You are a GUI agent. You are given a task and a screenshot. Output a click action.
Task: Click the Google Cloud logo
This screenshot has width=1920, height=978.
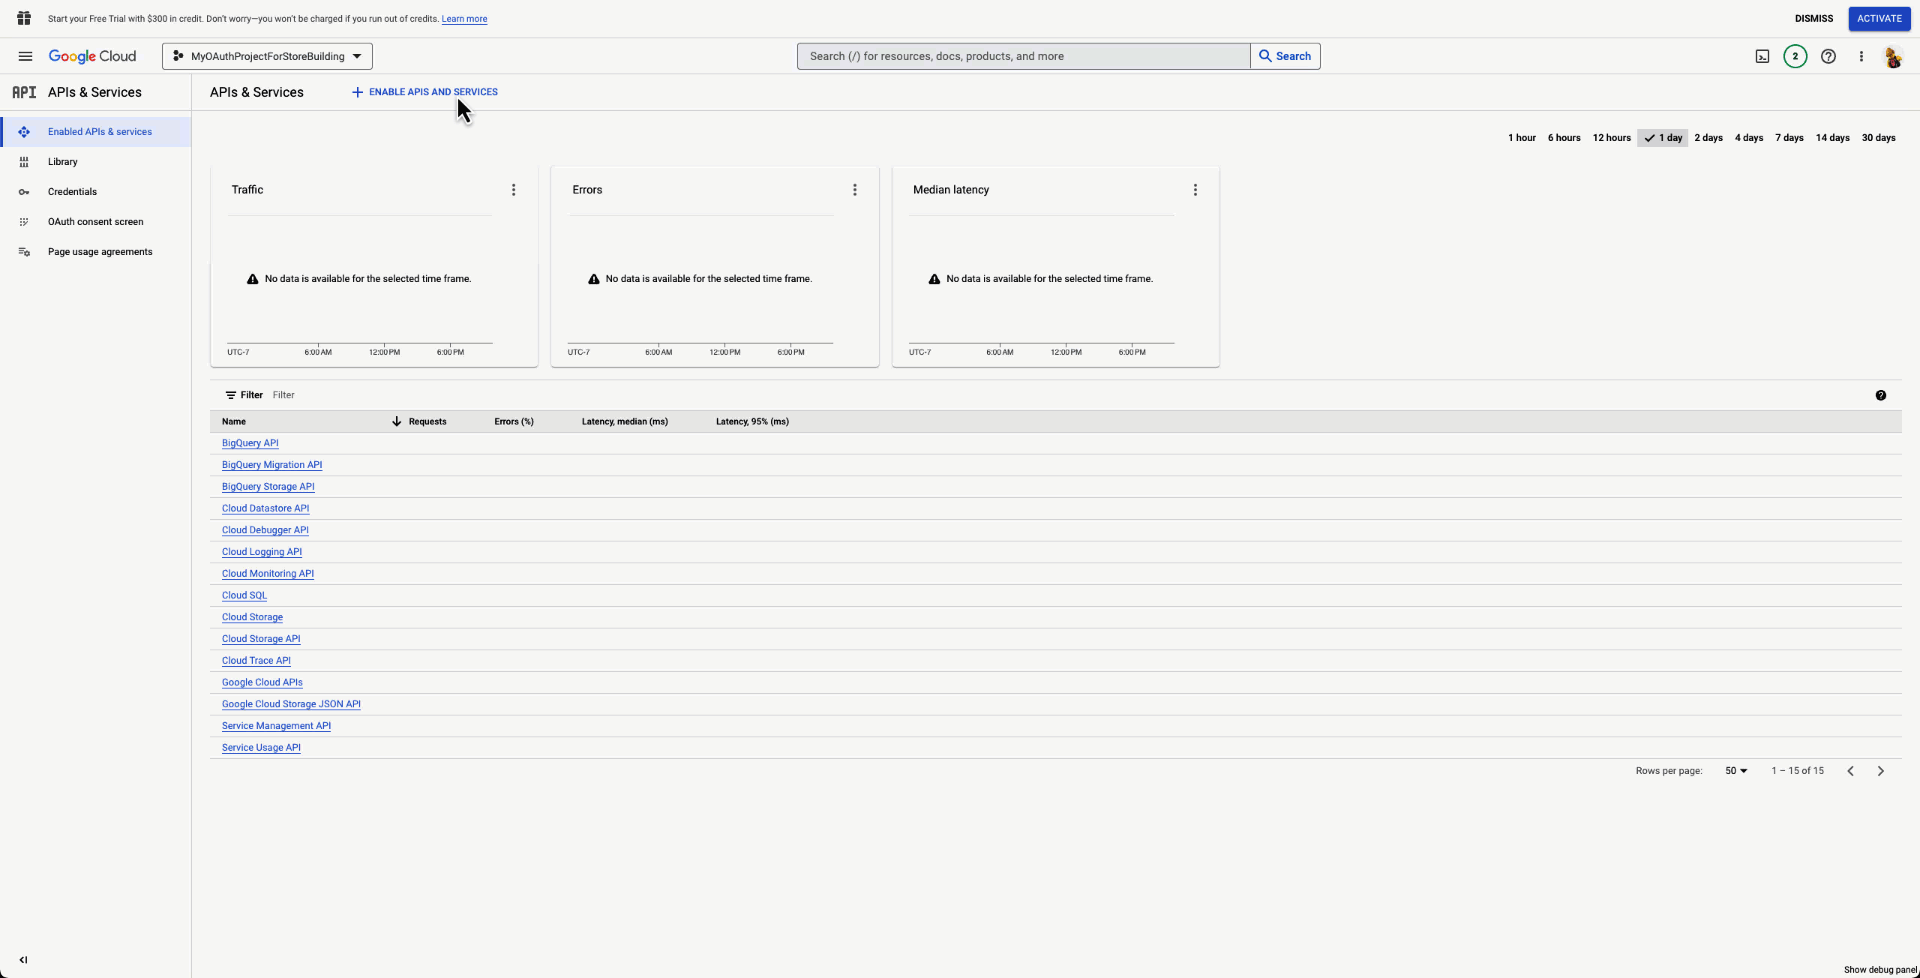point(93,56)
